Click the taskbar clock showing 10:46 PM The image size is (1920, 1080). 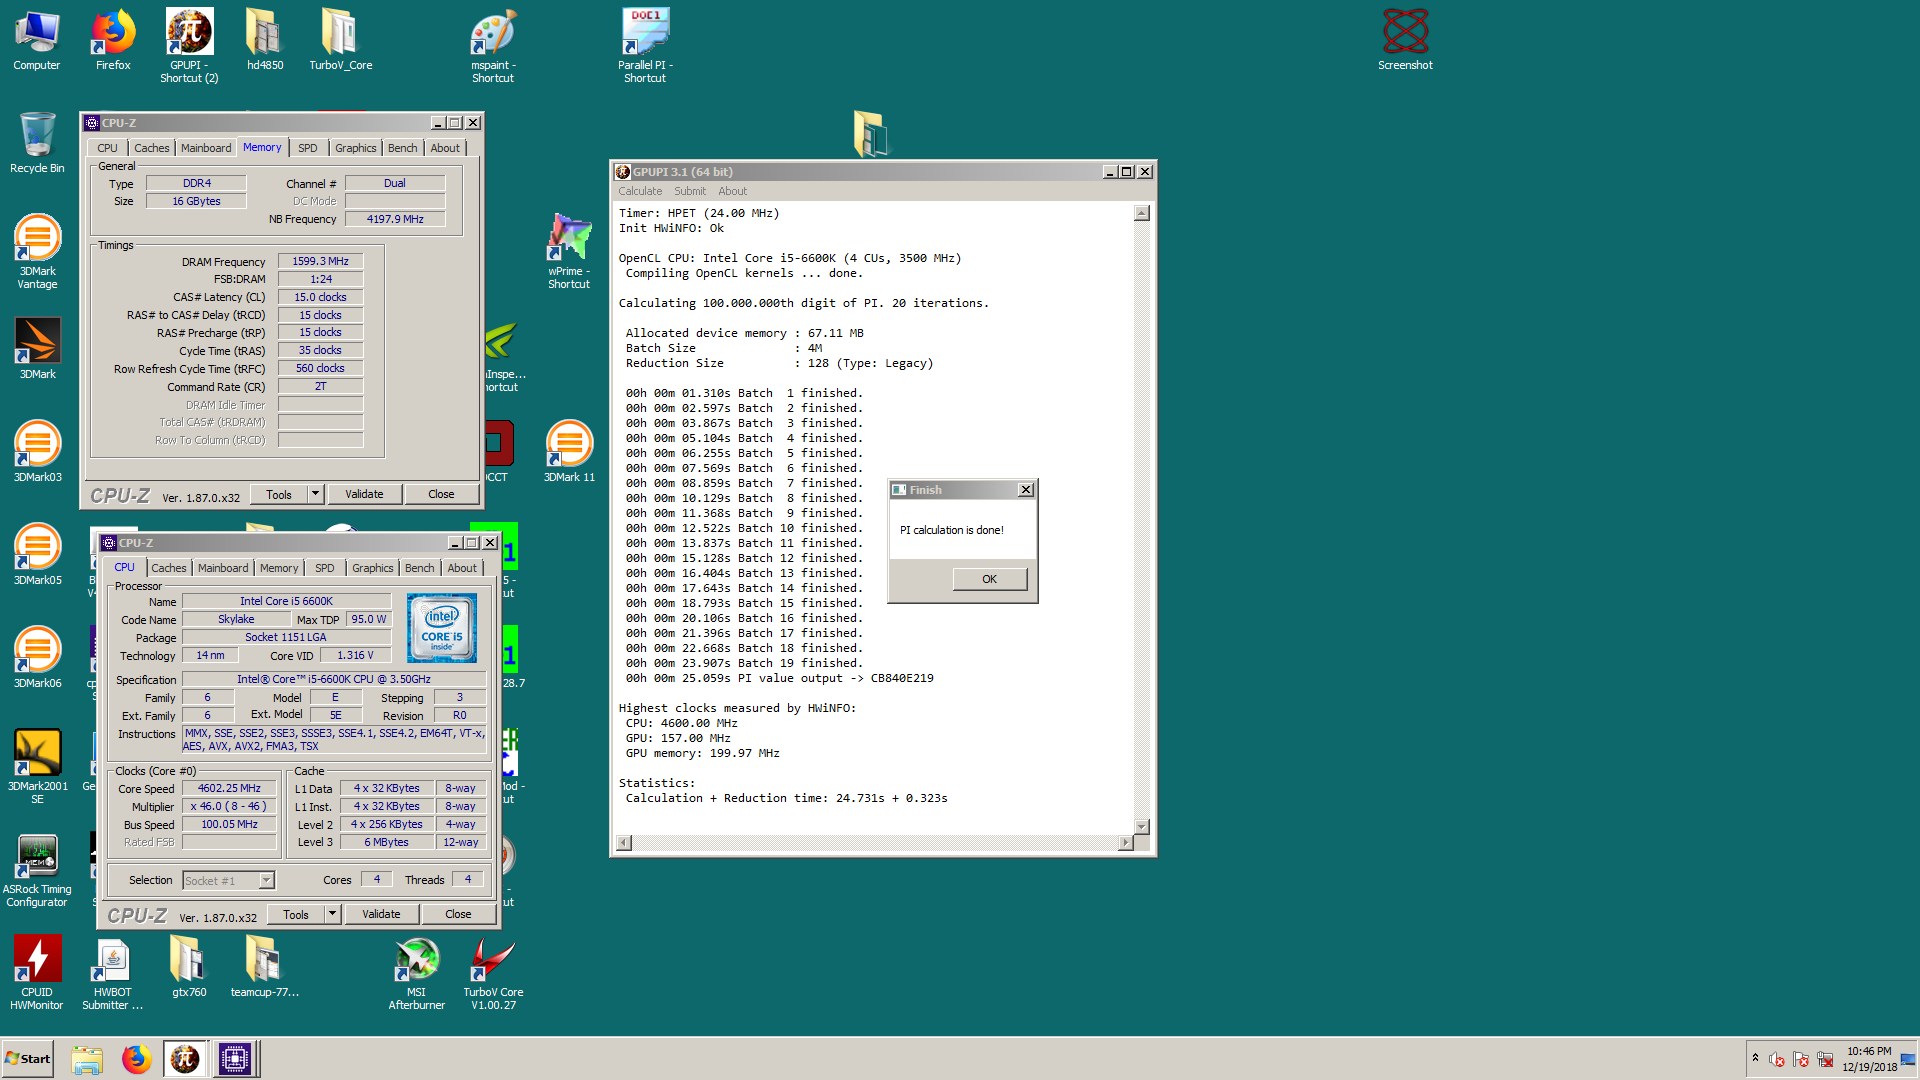tap(1869, 1059)
